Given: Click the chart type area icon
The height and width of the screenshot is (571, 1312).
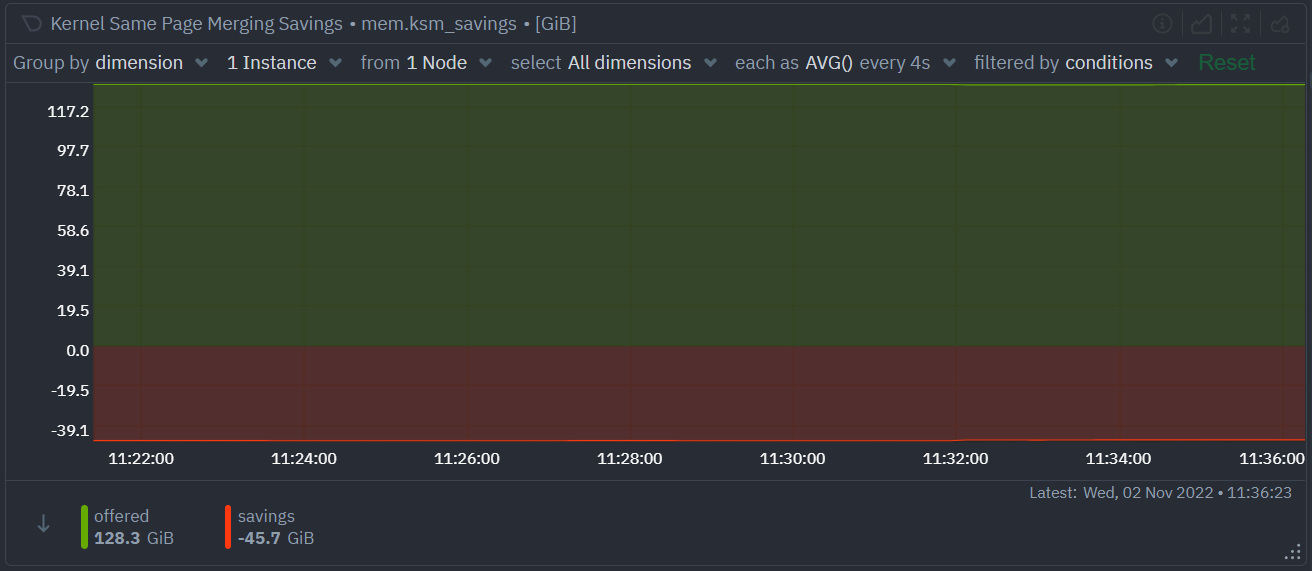Looking at the screenshot, I should (1201, 23).
